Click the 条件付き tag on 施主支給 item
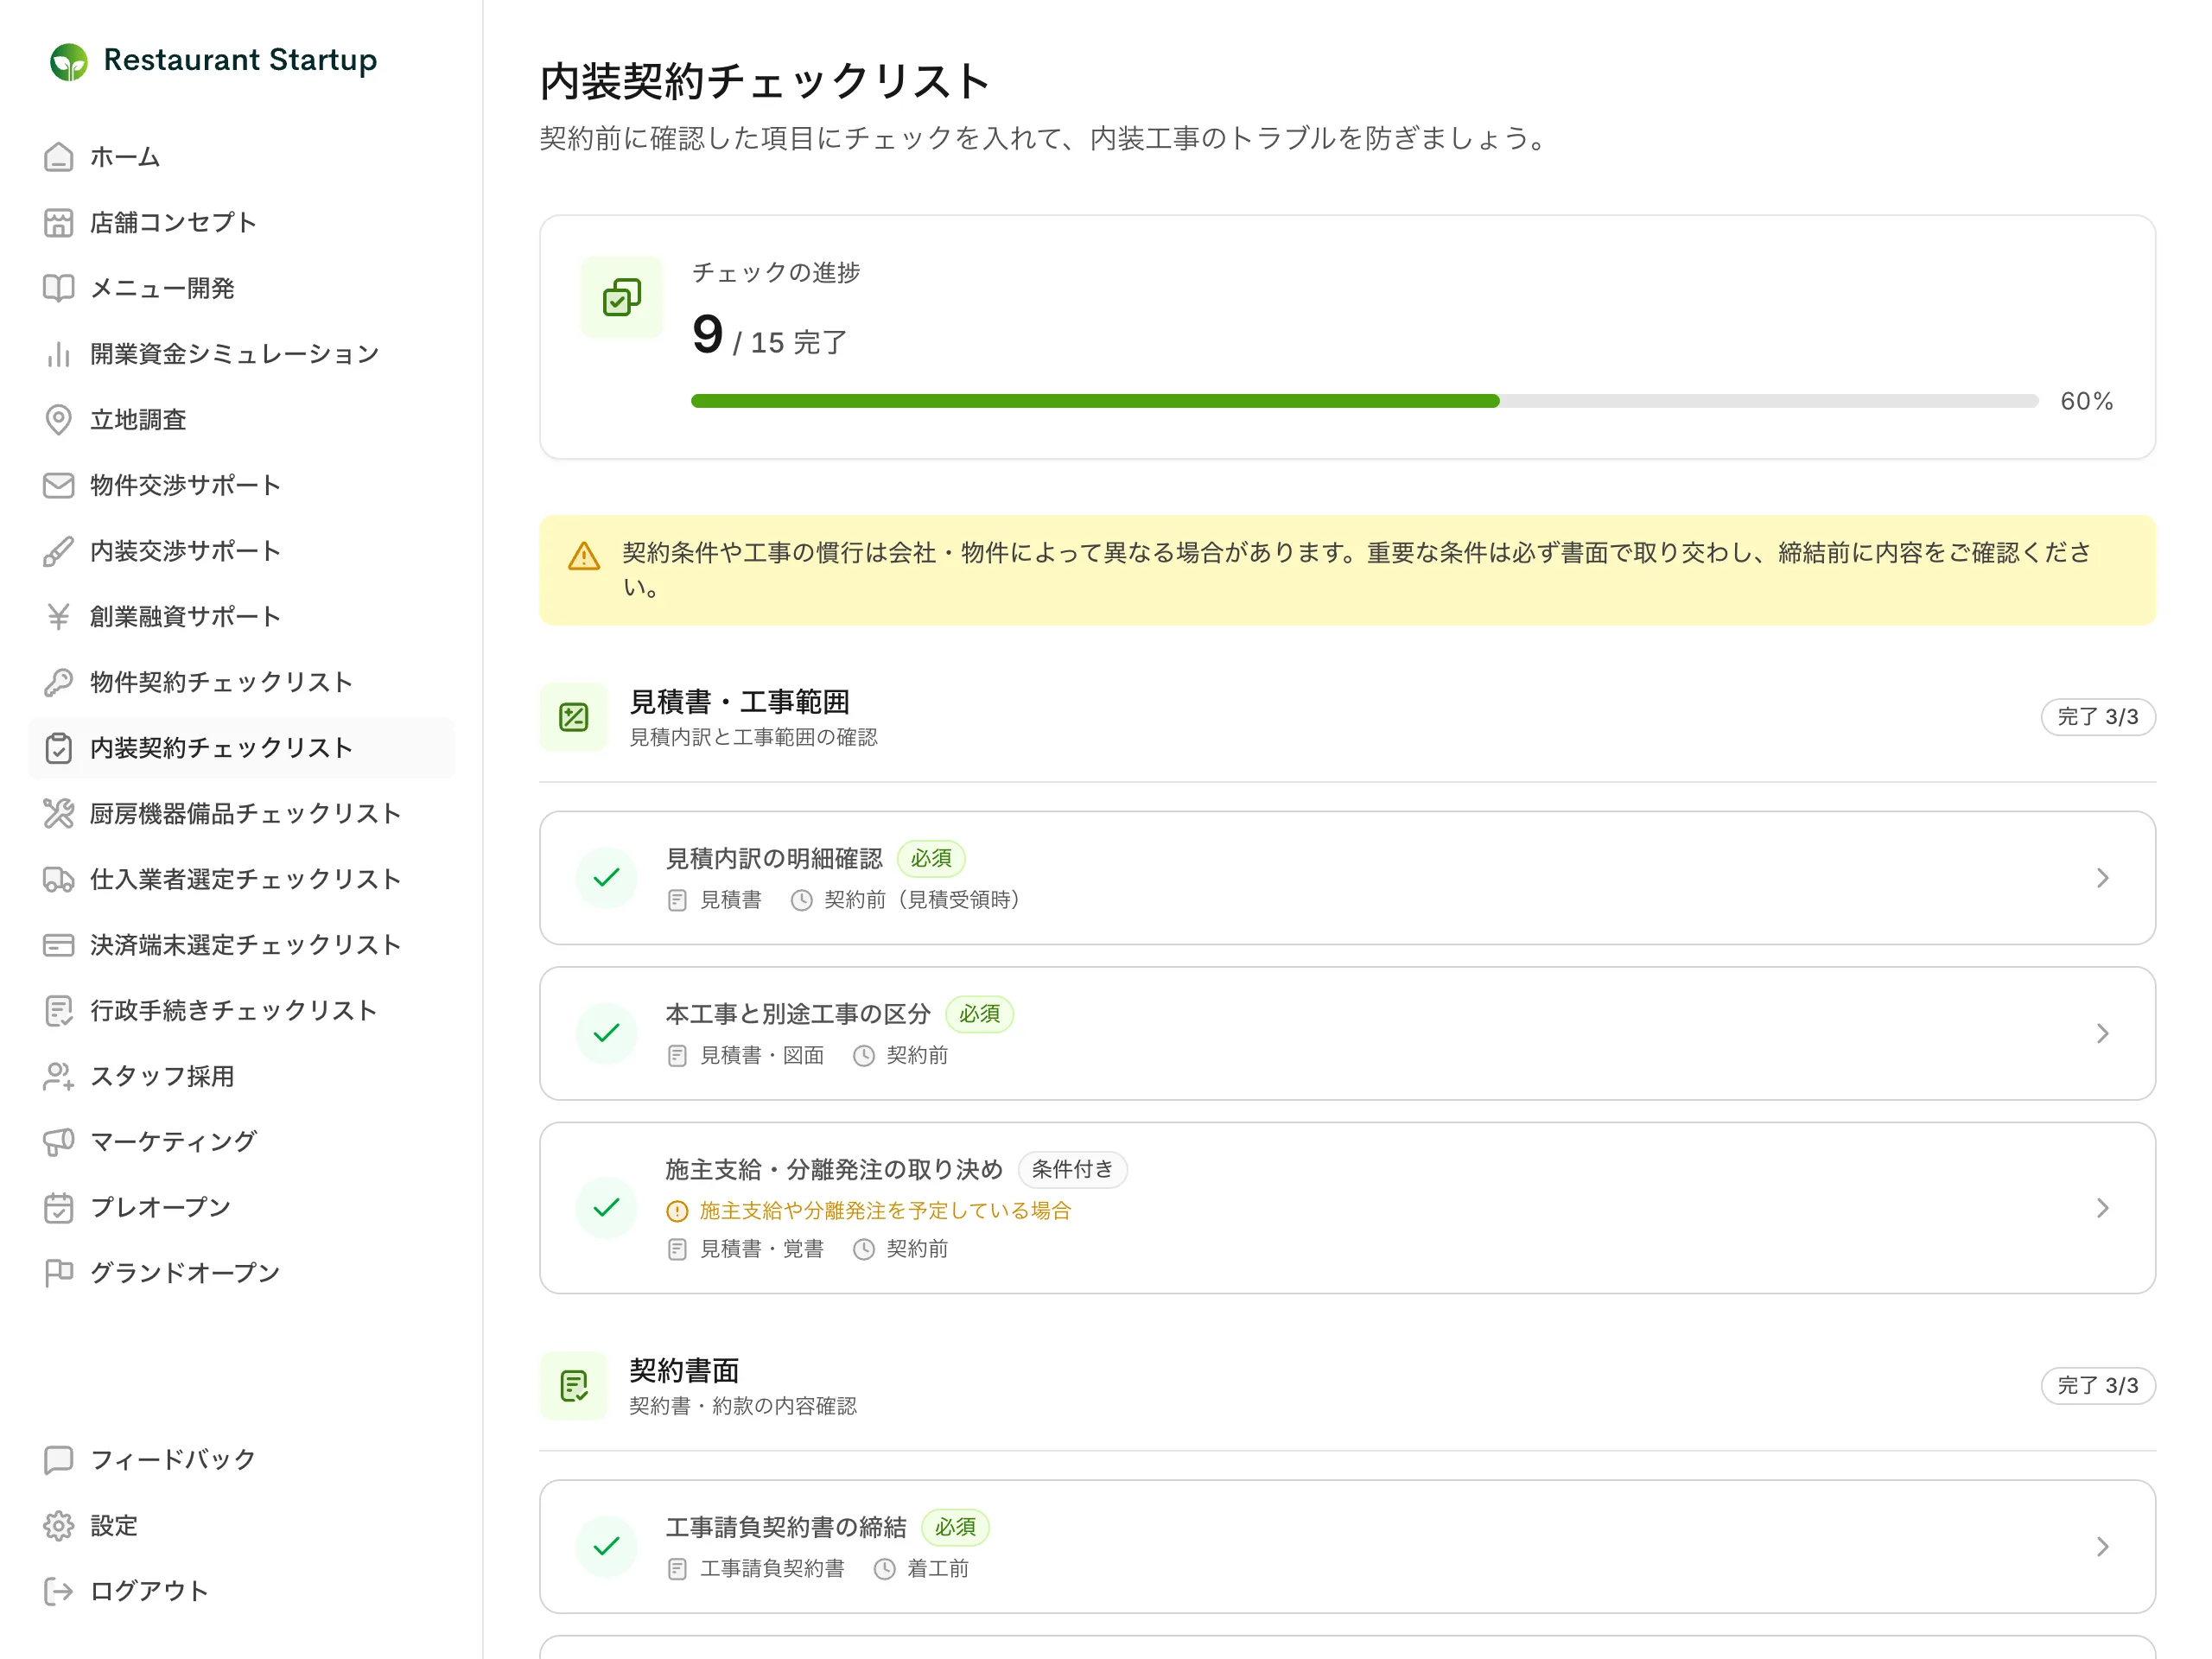This screenshot has height=1659, width=2212. point(1072,1170)
